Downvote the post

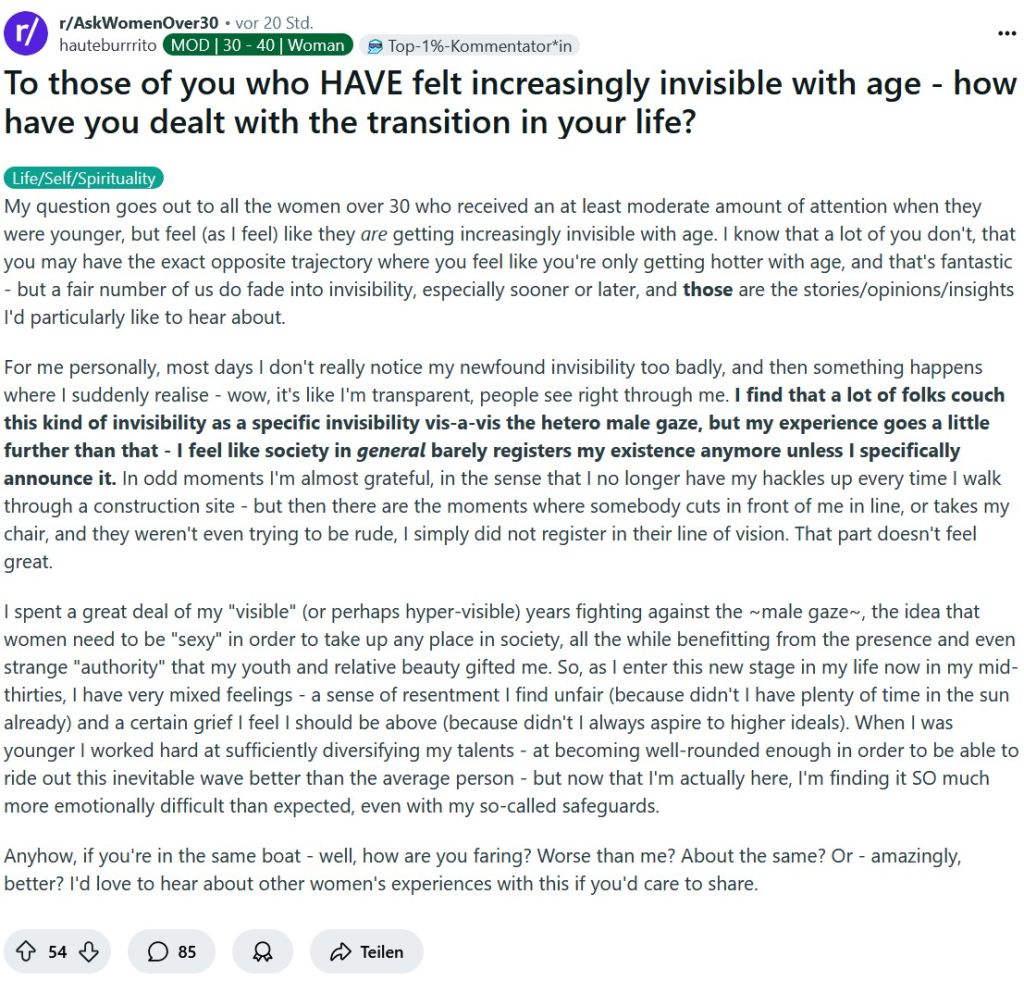click(x=89, y=951)
